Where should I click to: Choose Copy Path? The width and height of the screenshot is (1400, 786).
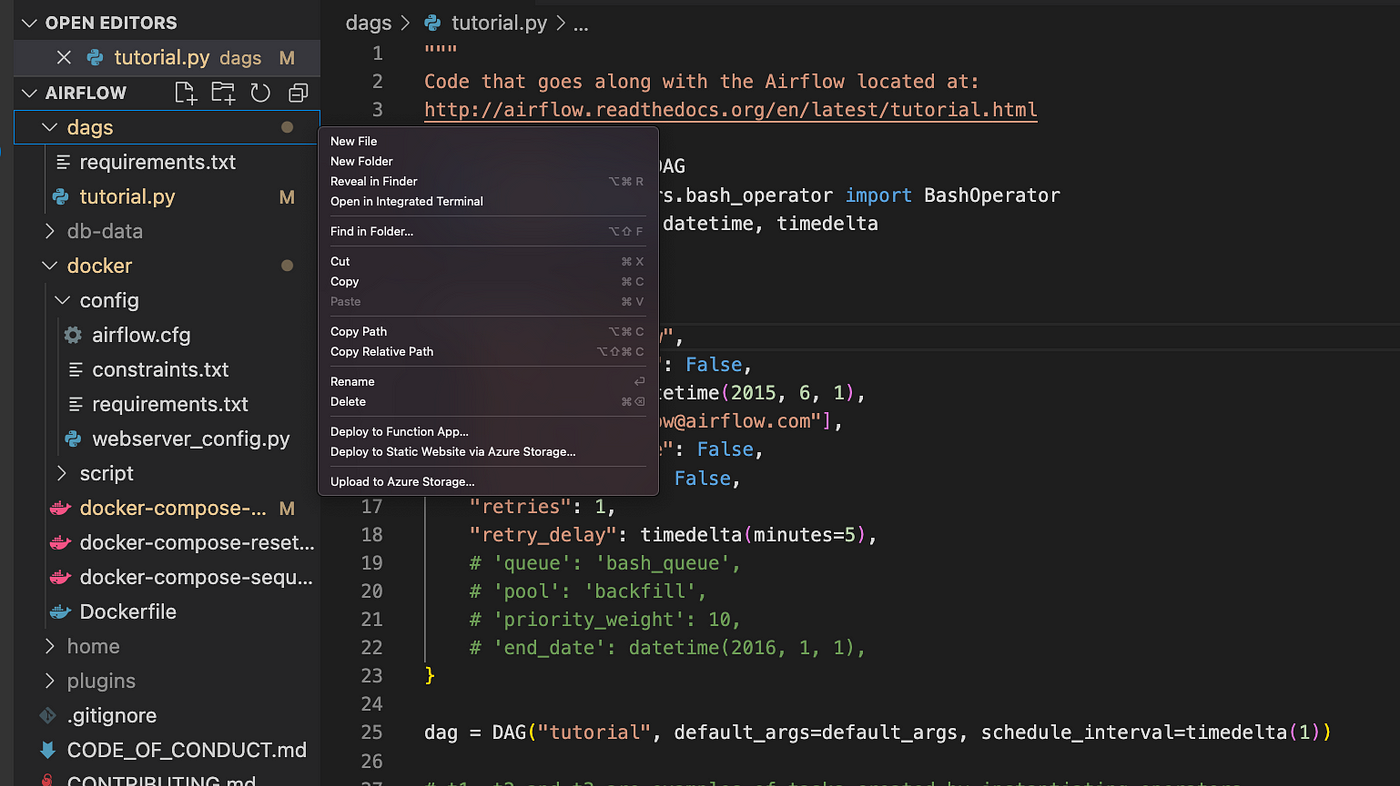tap(488, 331)
